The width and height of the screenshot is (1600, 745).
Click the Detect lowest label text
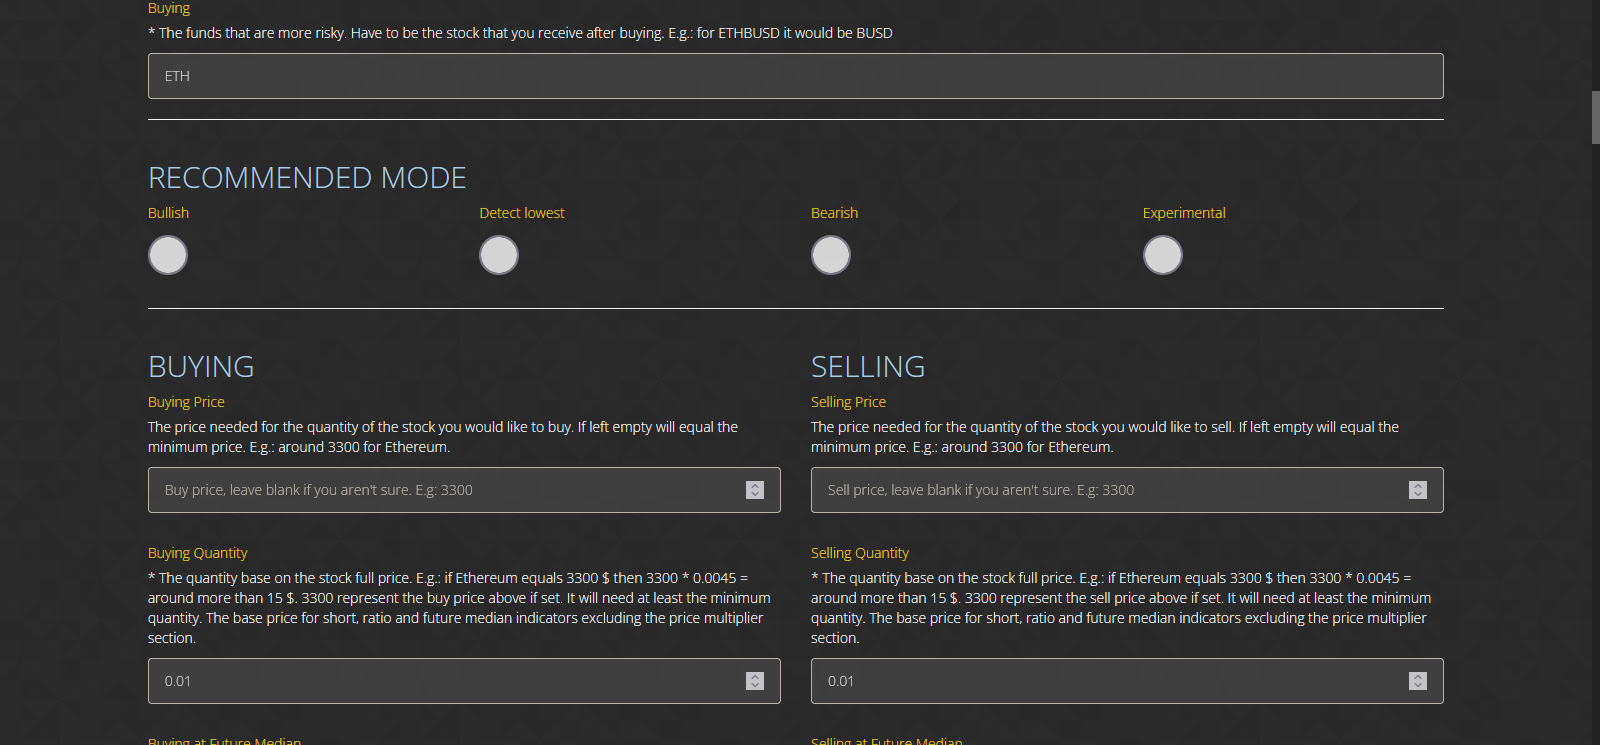point(522,213)
